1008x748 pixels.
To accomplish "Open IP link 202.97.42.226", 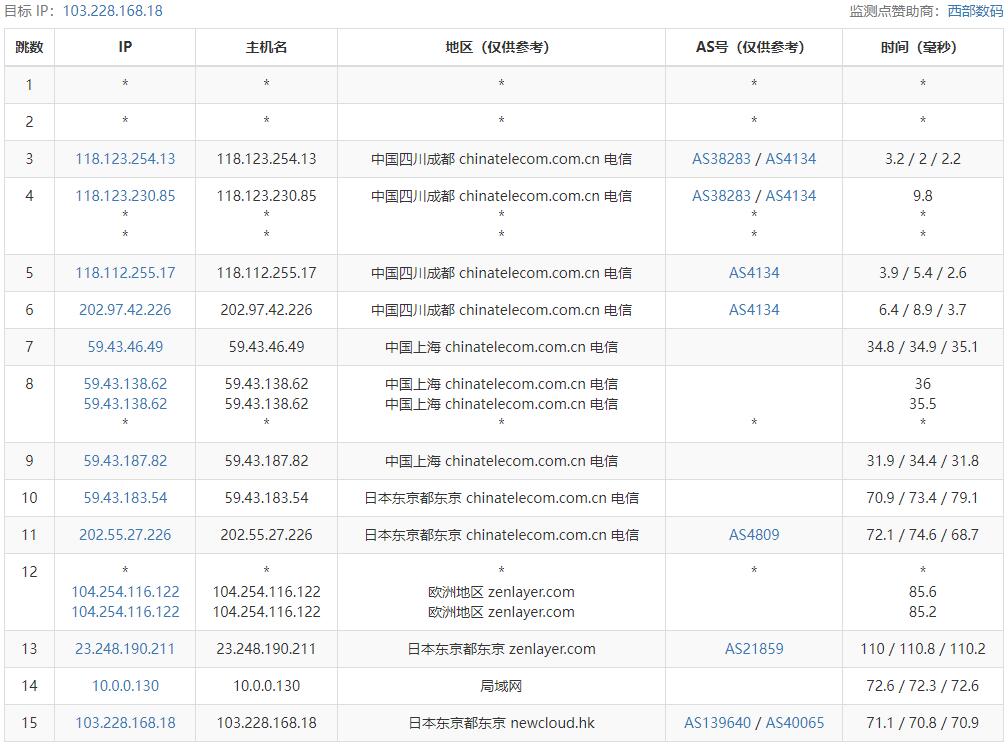I will tap(125, 310).
